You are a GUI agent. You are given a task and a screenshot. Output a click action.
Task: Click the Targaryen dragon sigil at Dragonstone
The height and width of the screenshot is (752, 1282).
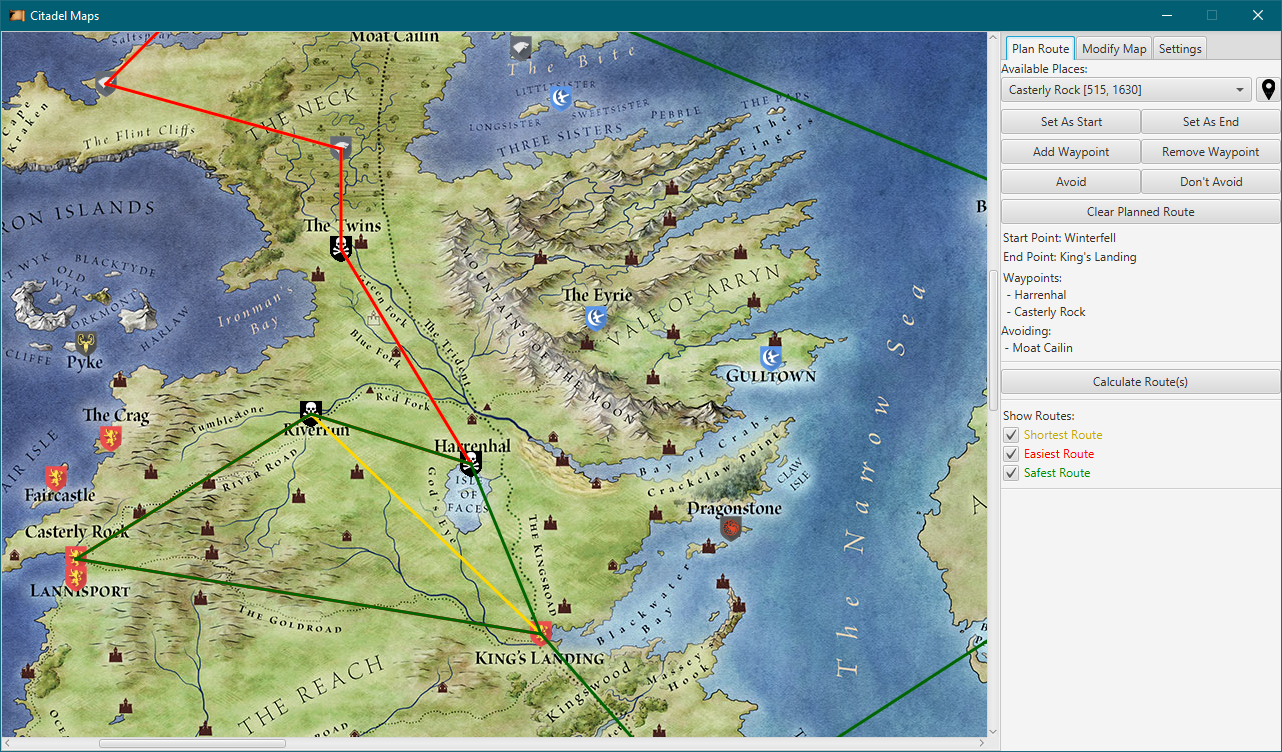(731, 529)
